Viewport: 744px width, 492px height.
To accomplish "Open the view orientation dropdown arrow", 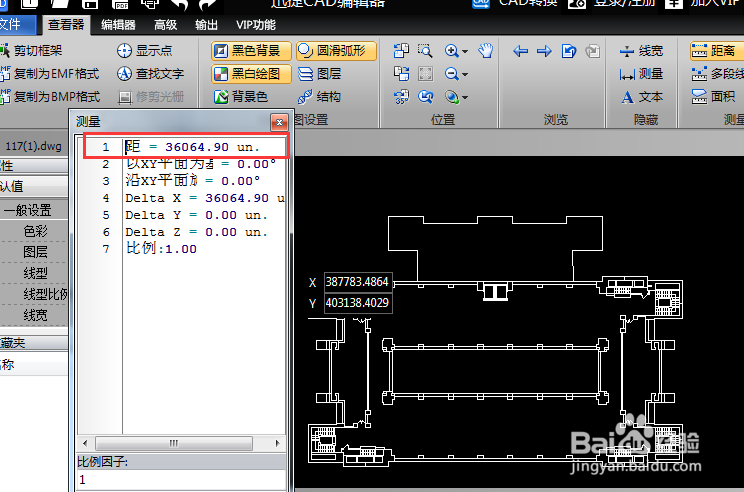I will (x=465, y=98).
